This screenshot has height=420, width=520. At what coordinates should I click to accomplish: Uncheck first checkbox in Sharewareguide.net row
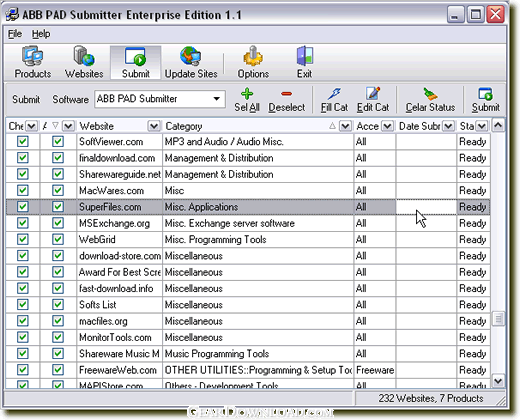tap(23, 174)
